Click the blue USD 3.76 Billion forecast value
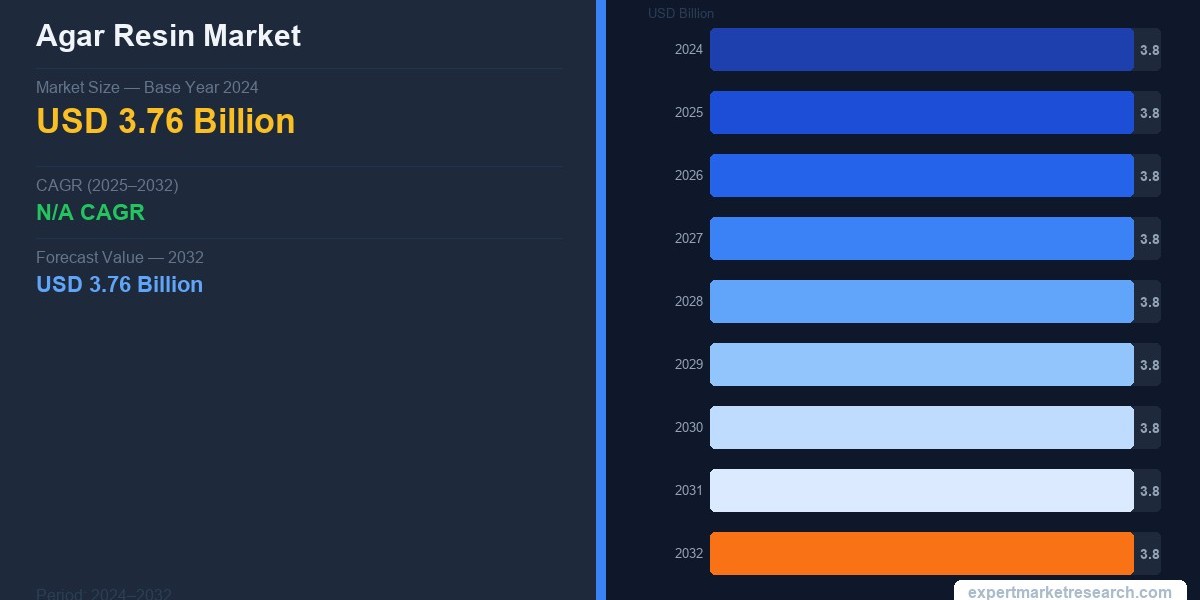Viewport: 1200px width, 600px height. tap(119, 284)
